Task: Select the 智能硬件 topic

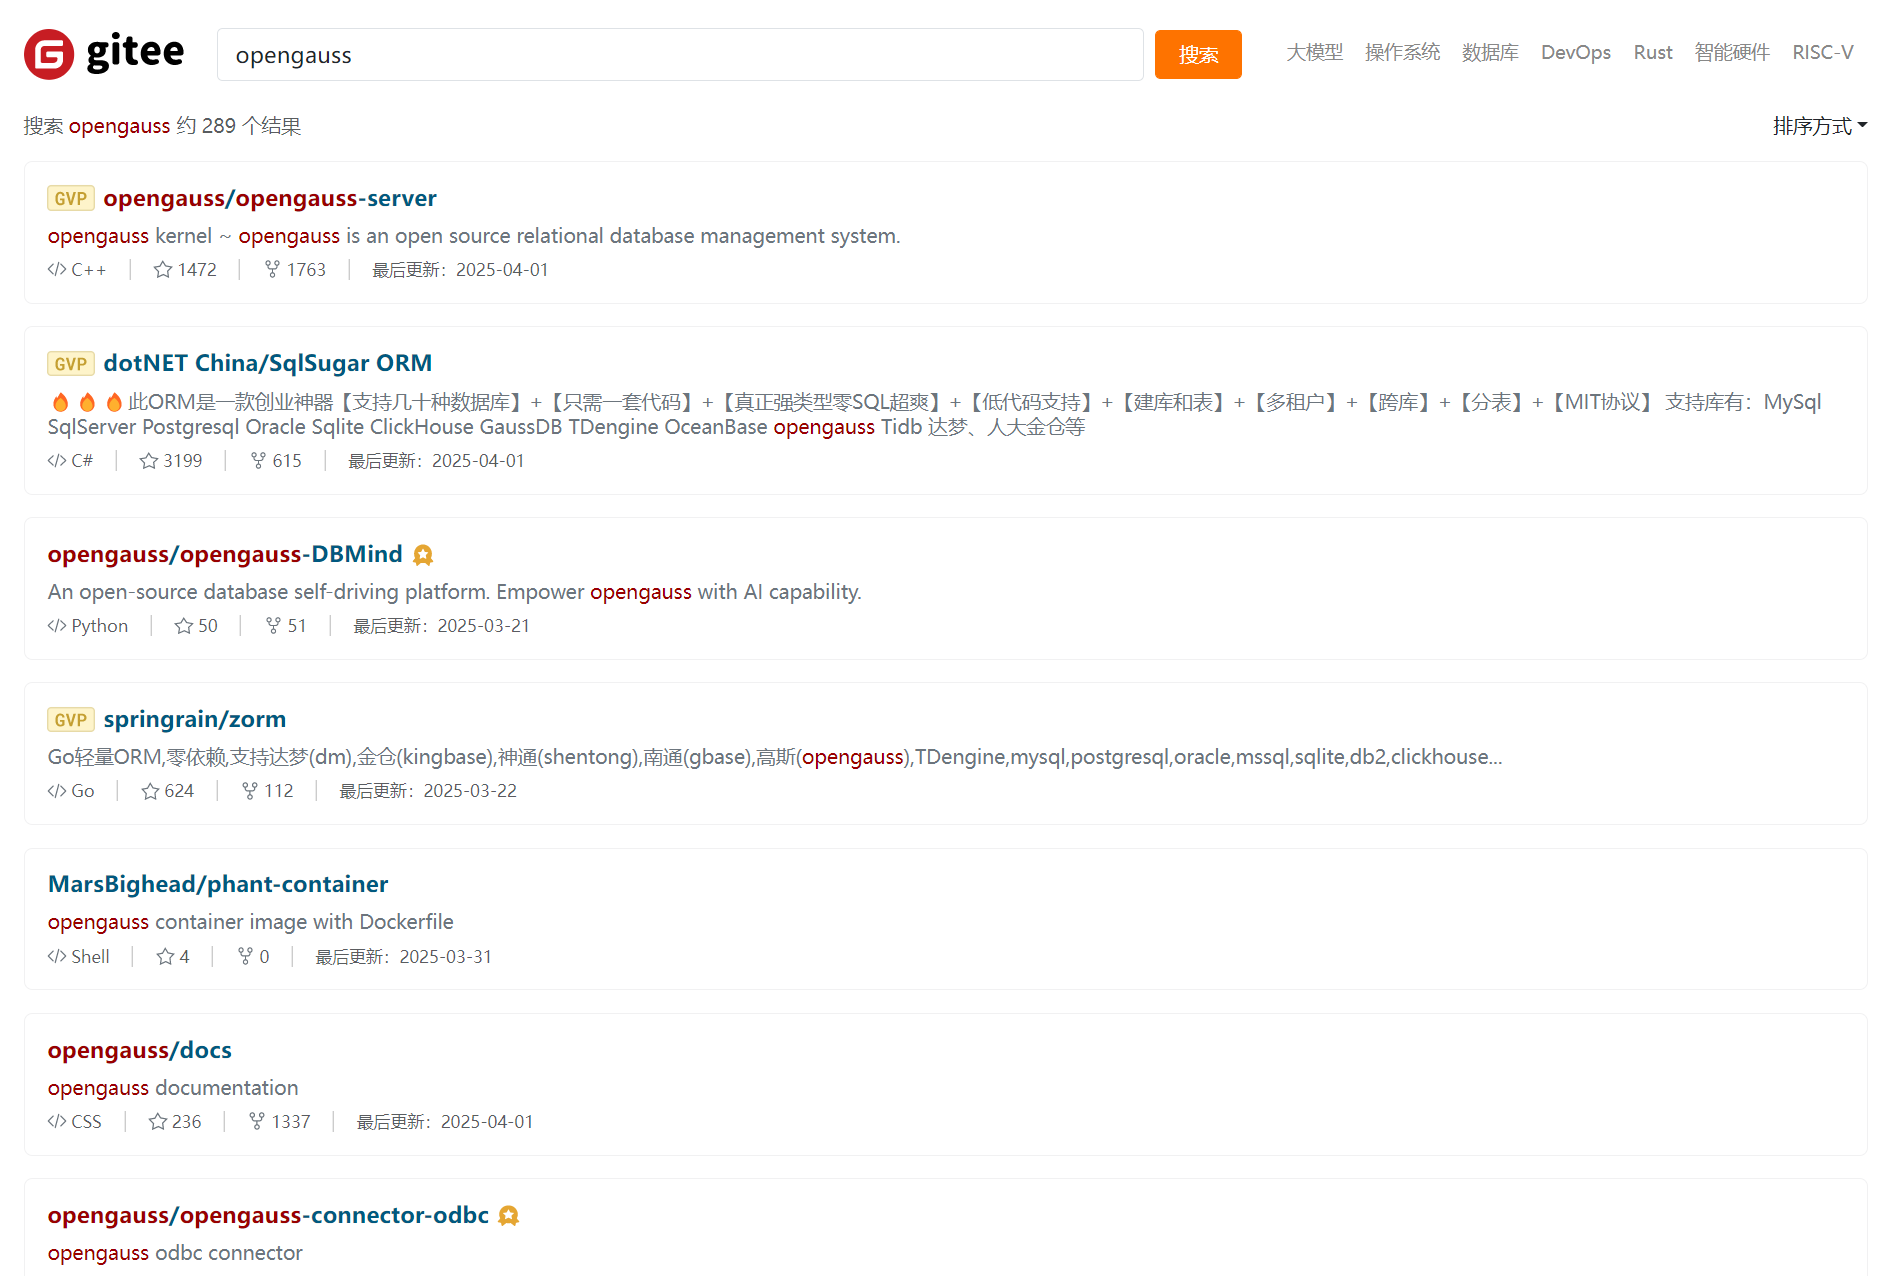Action: (x=1732, y=52)
